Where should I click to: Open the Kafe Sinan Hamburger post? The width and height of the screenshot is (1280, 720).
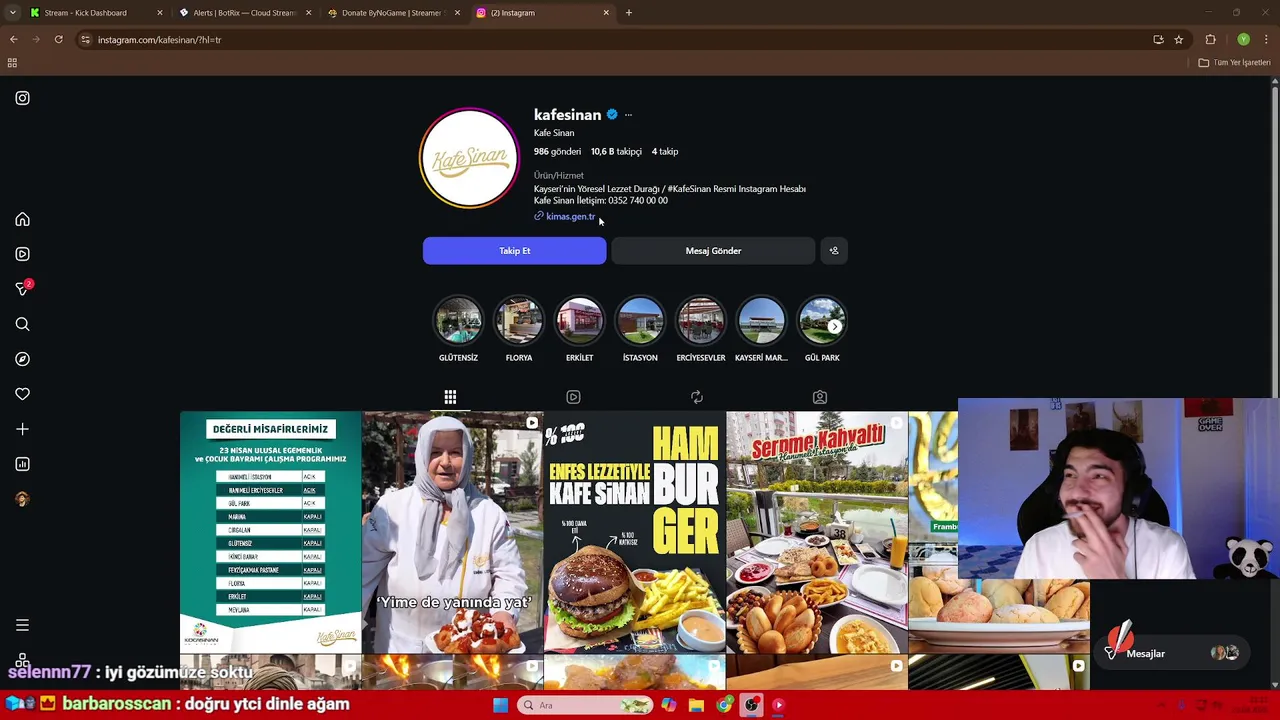pos(634,532)
